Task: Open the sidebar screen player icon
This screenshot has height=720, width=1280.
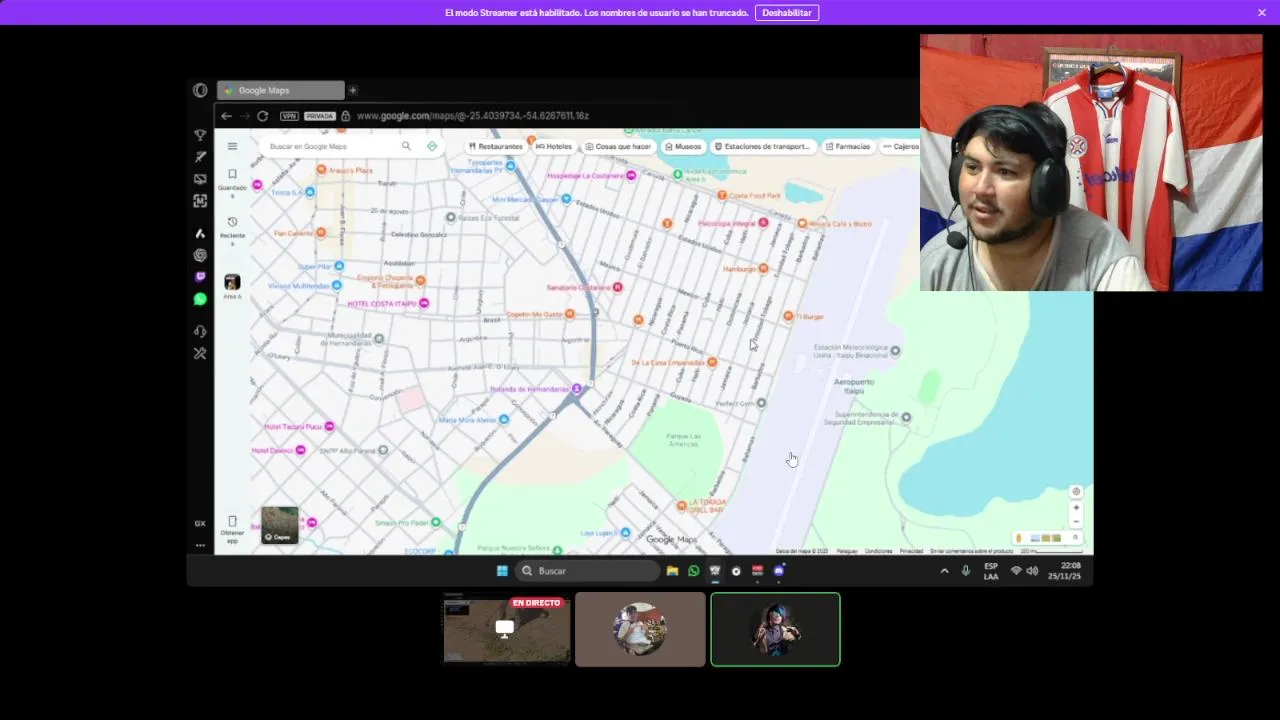Action: (200, 179)
